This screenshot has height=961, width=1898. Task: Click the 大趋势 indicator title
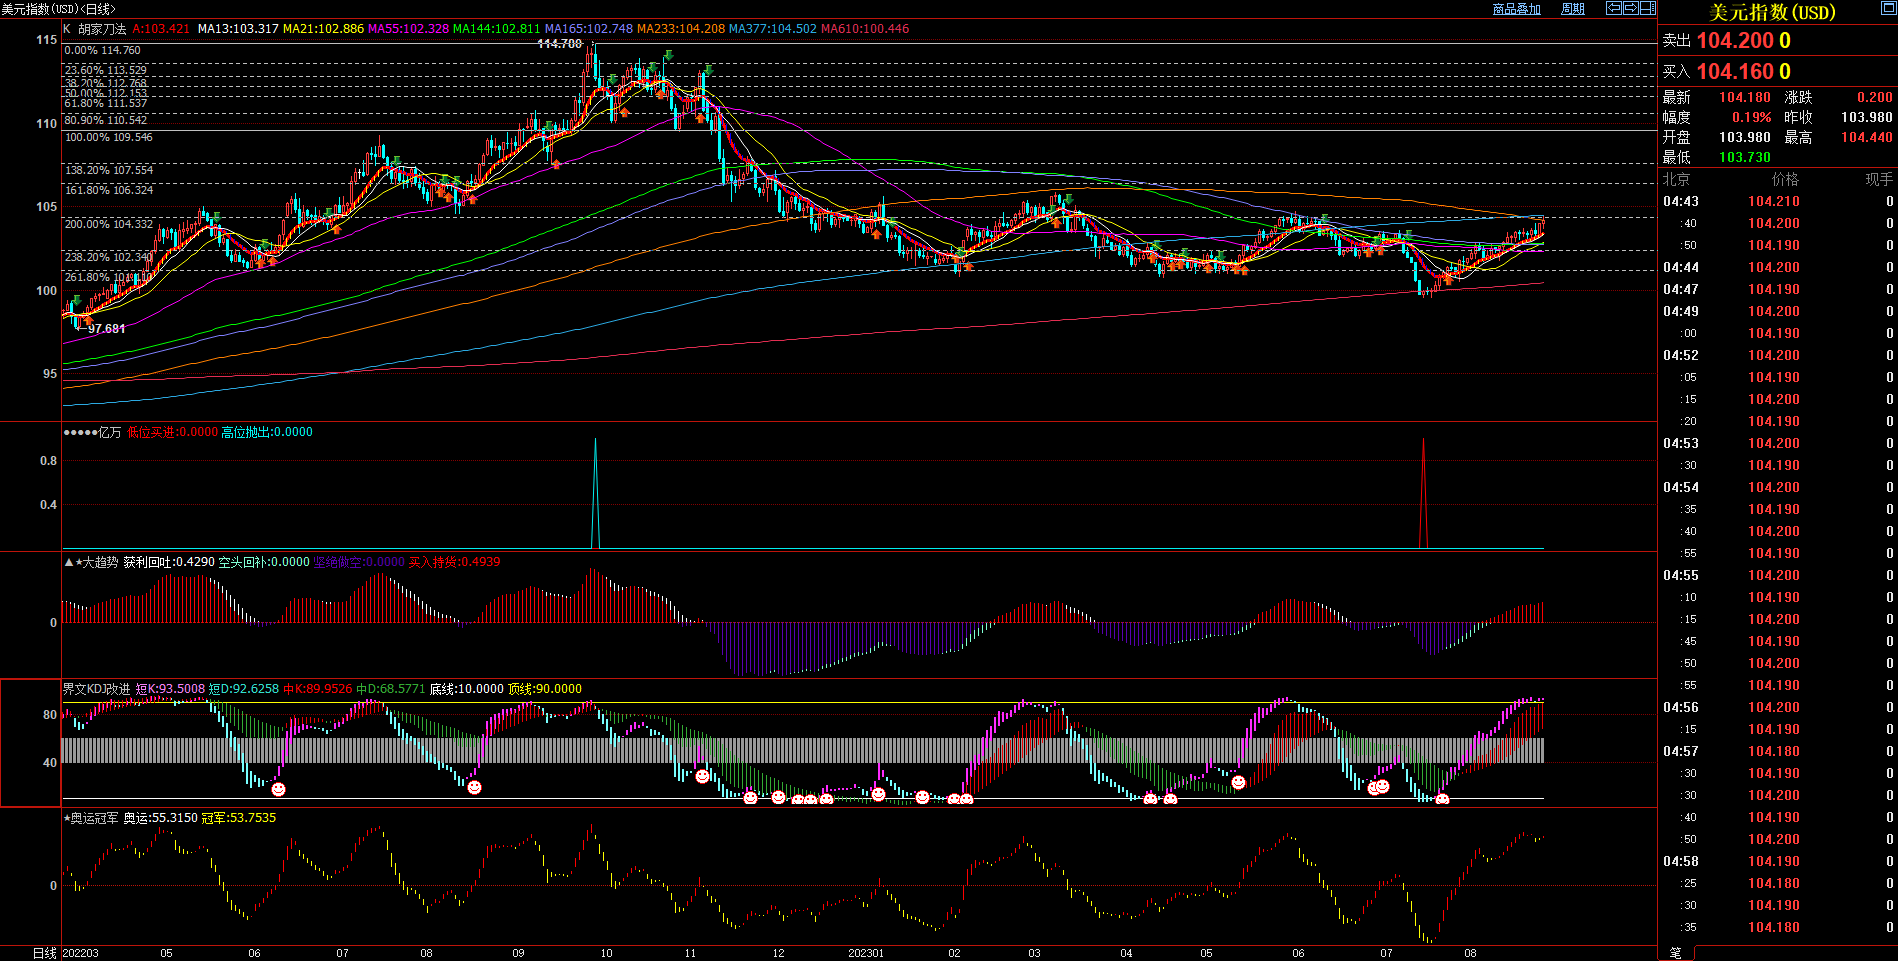99,562
